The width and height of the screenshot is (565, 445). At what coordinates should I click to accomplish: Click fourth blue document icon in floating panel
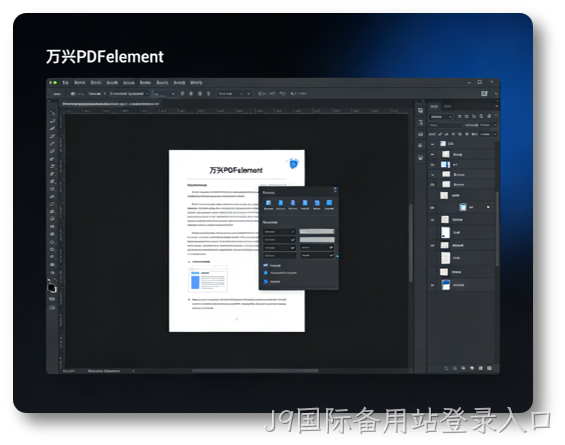pyautogui.click(x=305, y=203)
